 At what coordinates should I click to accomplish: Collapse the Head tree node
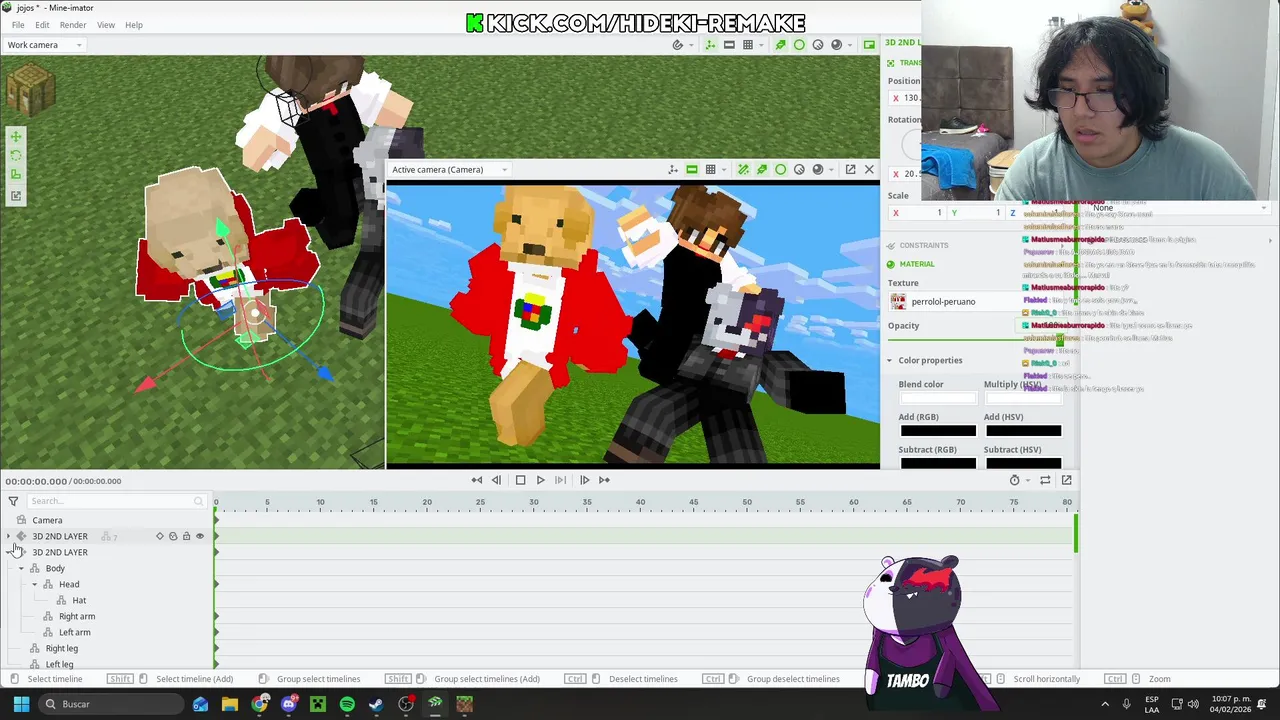(x=34, y=585)
